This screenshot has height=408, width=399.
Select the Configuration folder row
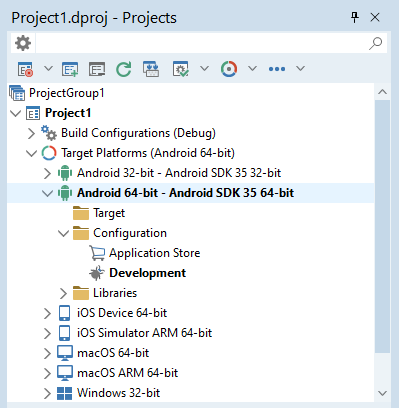(x=130, y=233)
